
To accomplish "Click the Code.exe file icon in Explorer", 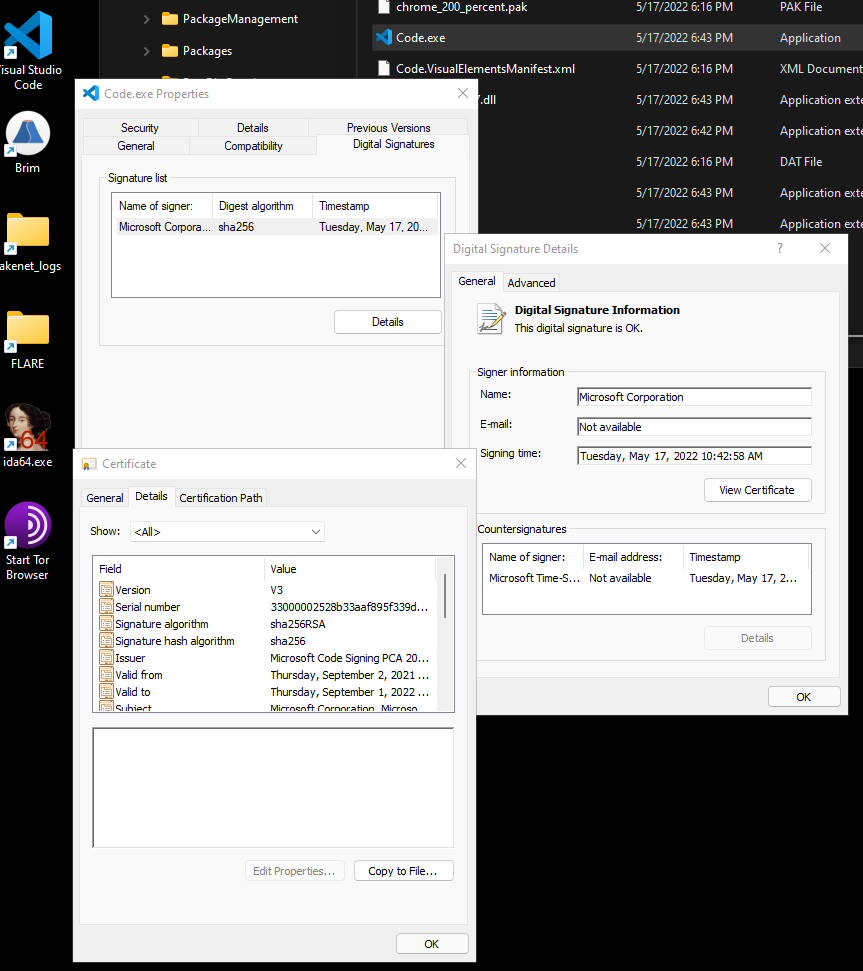I will click(x=384, y=37).
